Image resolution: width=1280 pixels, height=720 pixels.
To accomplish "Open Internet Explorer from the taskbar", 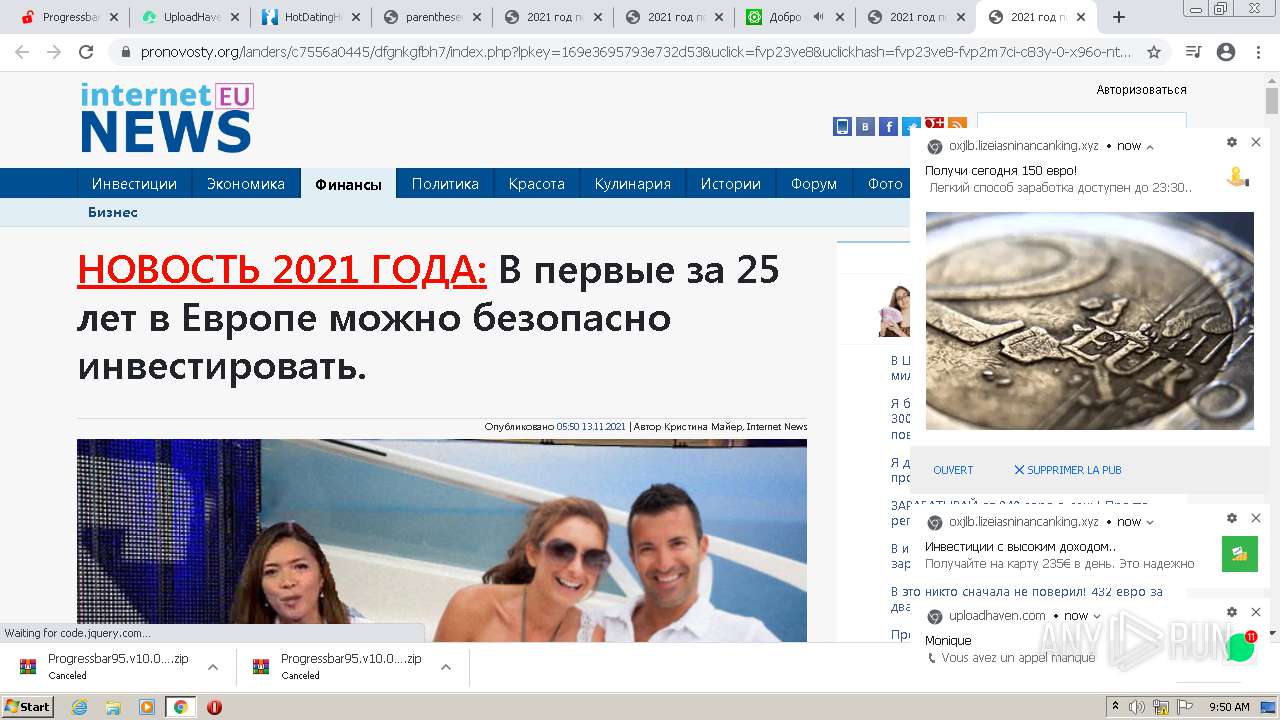I will (x=79, y=707).
